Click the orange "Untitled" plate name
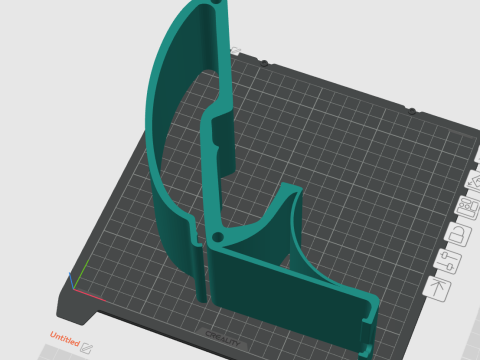 (x=65, y=339)
